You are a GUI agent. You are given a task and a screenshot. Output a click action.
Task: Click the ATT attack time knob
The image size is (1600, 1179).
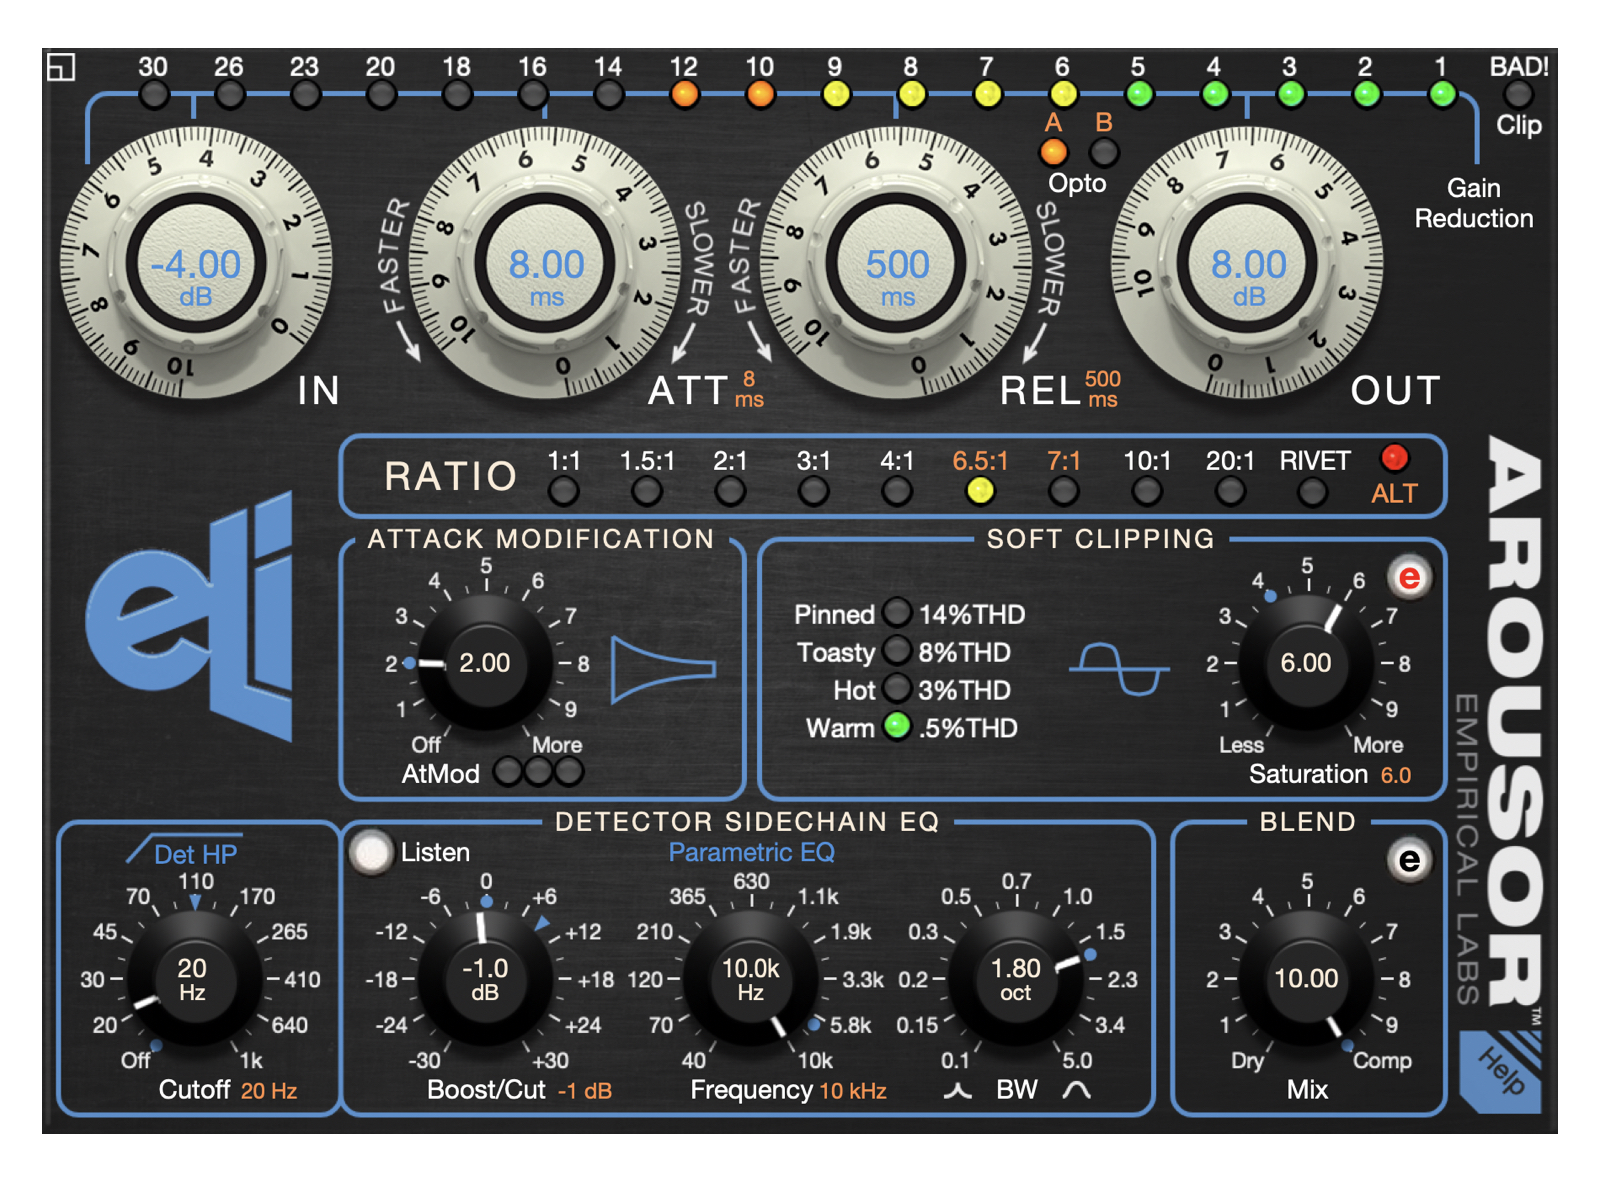point(546,264)
